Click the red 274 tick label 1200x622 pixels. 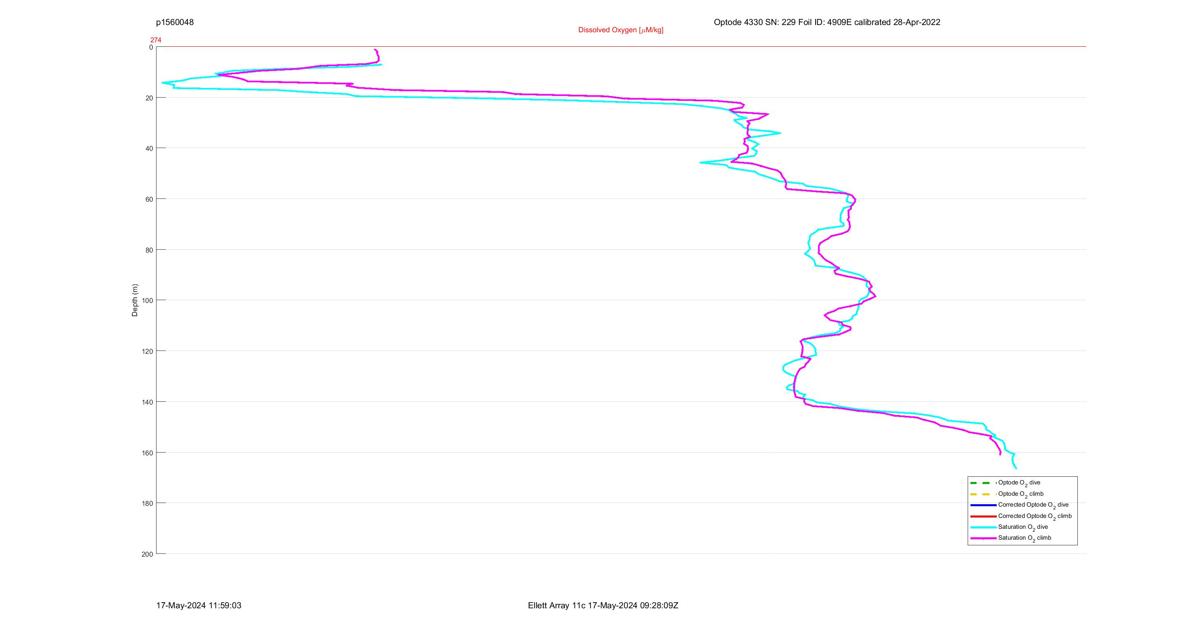click(x=156, y=40)
